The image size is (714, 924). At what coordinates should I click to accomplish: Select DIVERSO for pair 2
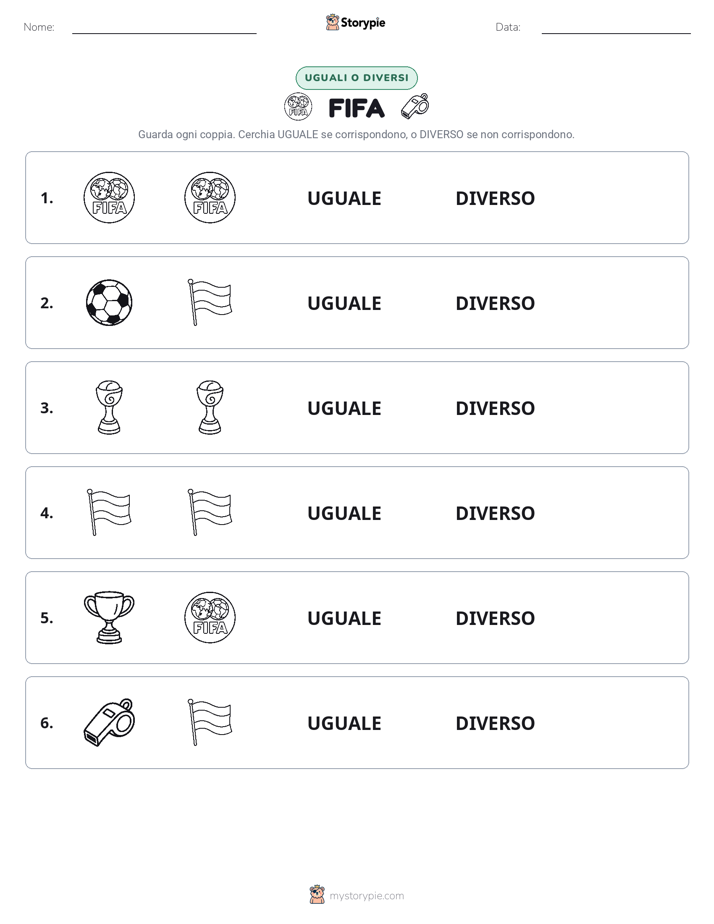[x=495, y=303]
